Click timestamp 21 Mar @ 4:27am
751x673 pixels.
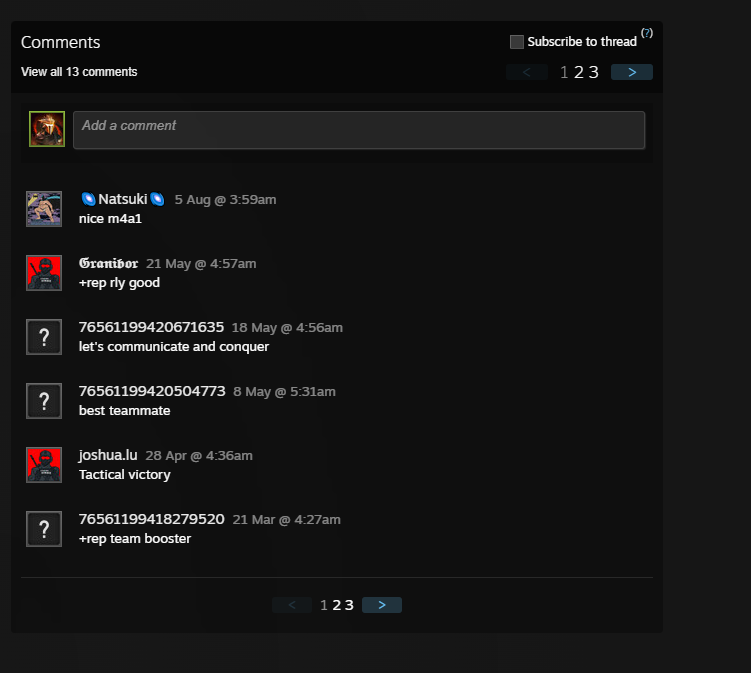point(286,520)
